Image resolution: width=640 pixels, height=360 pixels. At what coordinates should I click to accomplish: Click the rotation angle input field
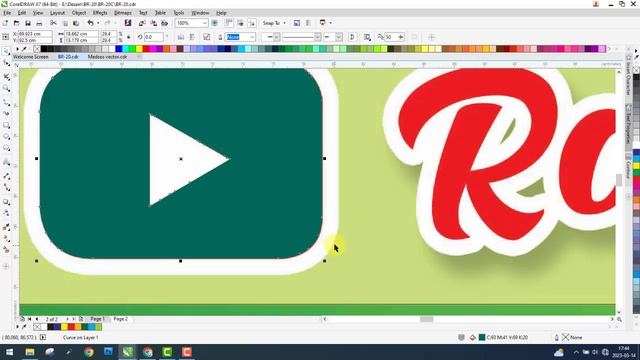[154, 37]
